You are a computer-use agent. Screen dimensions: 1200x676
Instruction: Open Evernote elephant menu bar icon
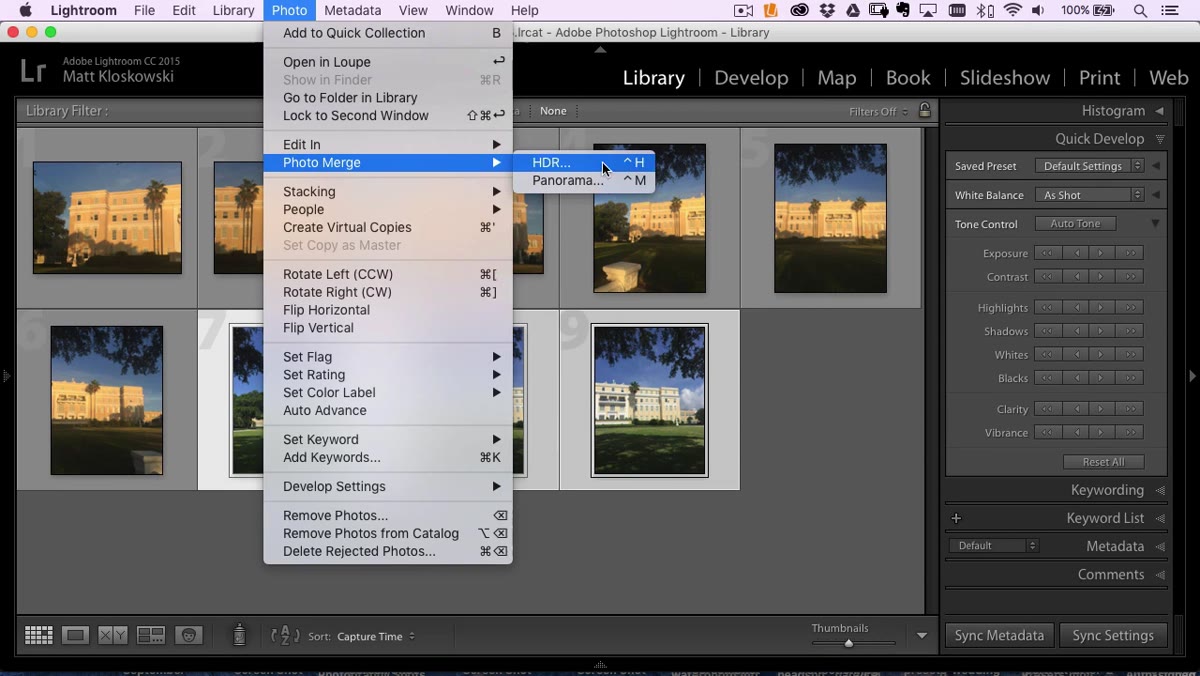[x=904, y=11]
